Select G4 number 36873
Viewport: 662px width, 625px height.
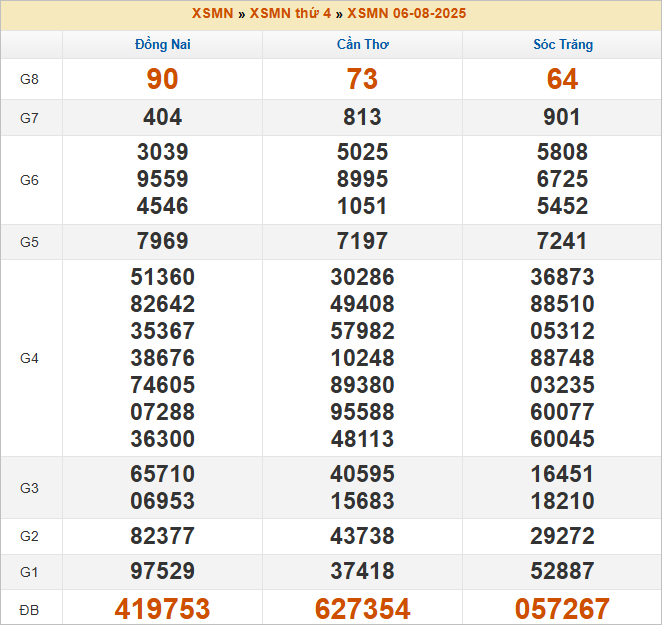coord(562,277)
